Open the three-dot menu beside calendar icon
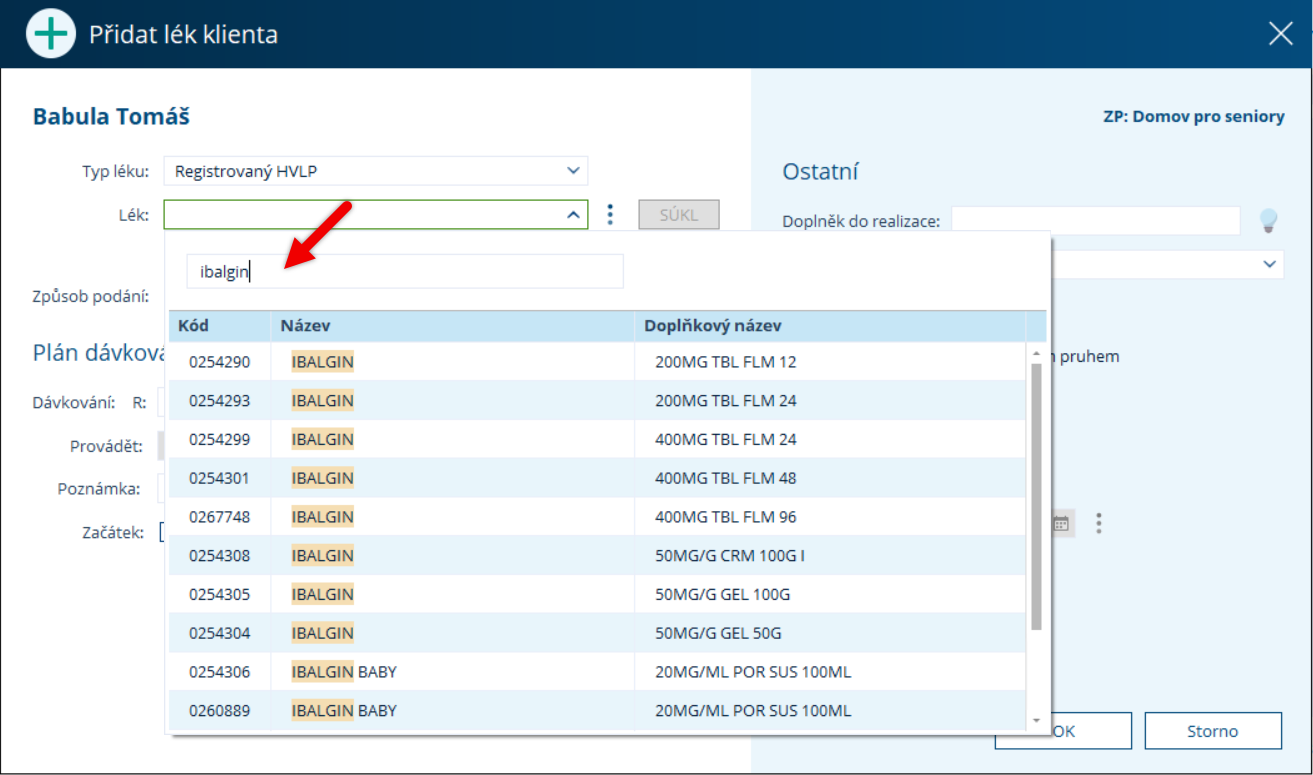The width and height of the screenshot is (1313, 775). [x=1099, y=523]
